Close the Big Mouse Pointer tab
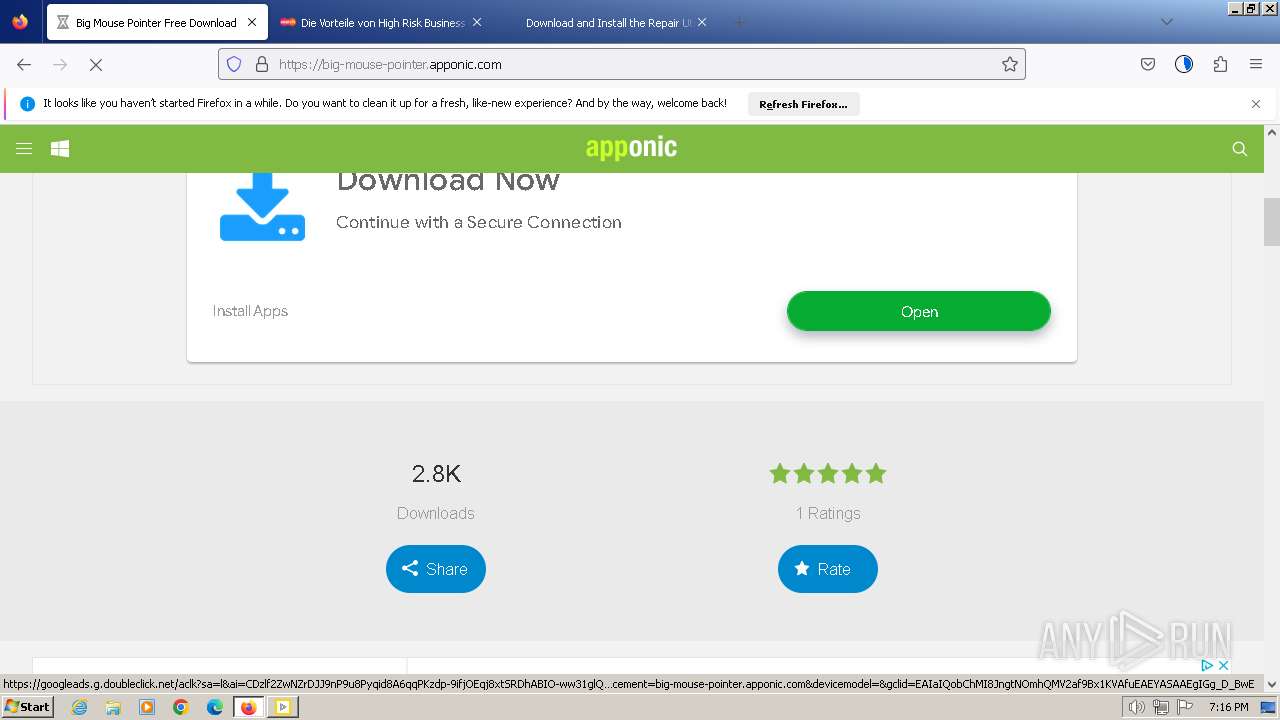Viewport: 1280px width, 720px height. pyautogui.click(x=252, y=22)
